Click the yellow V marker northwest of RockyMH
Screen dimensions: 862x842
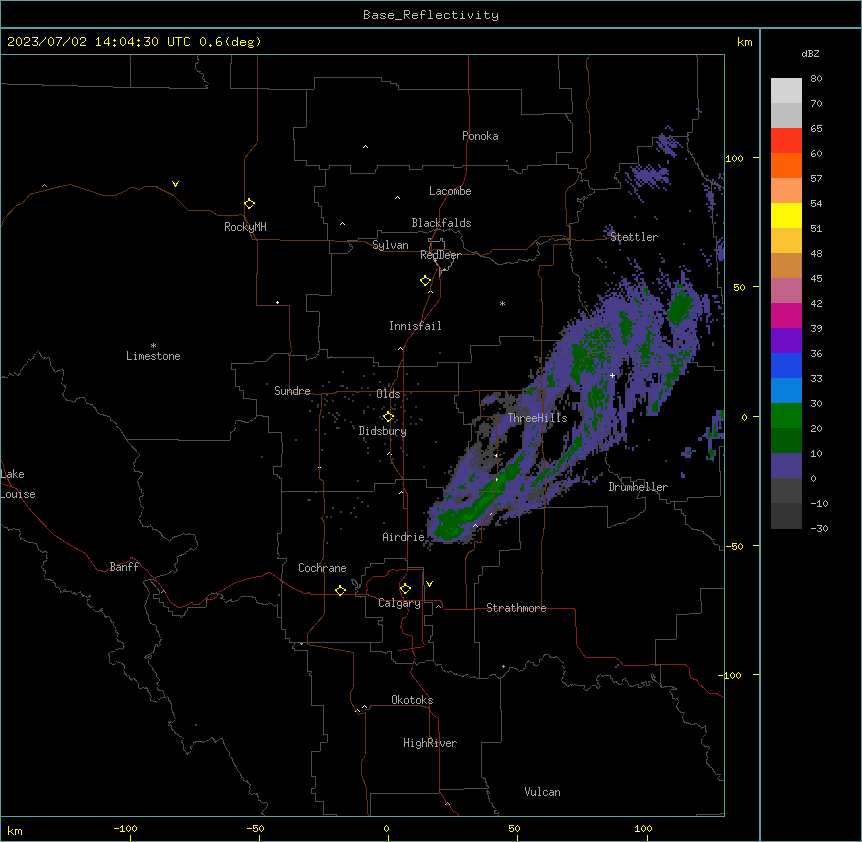tap(175, 184)
